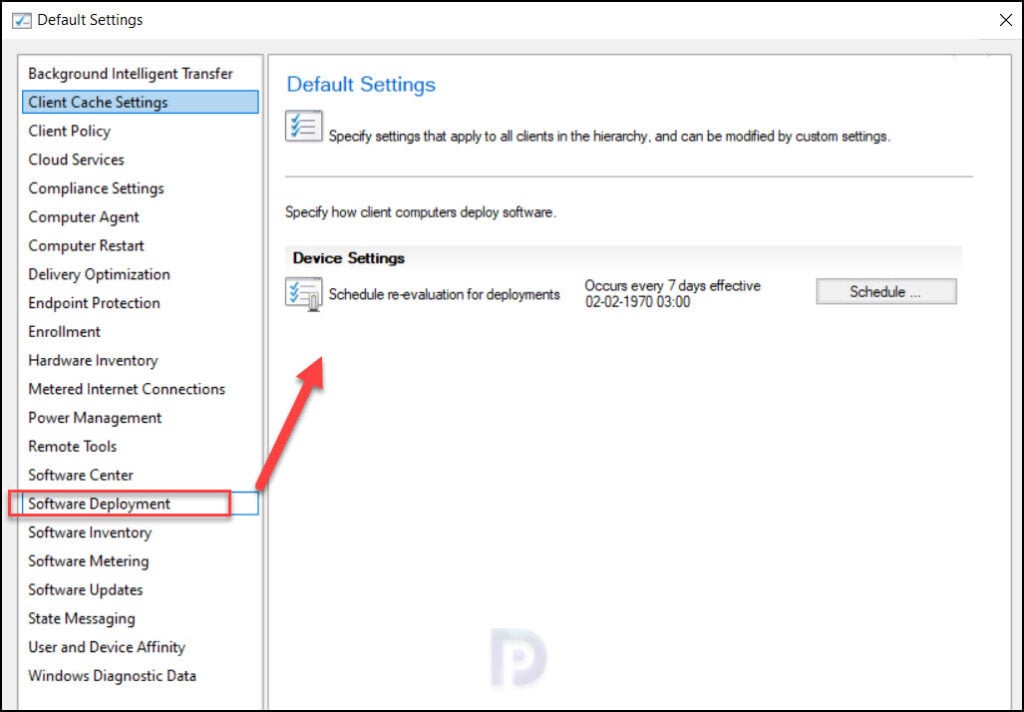Click the blue 'Default Settings' heading
Screen dimensions: 1024x712
361,84
